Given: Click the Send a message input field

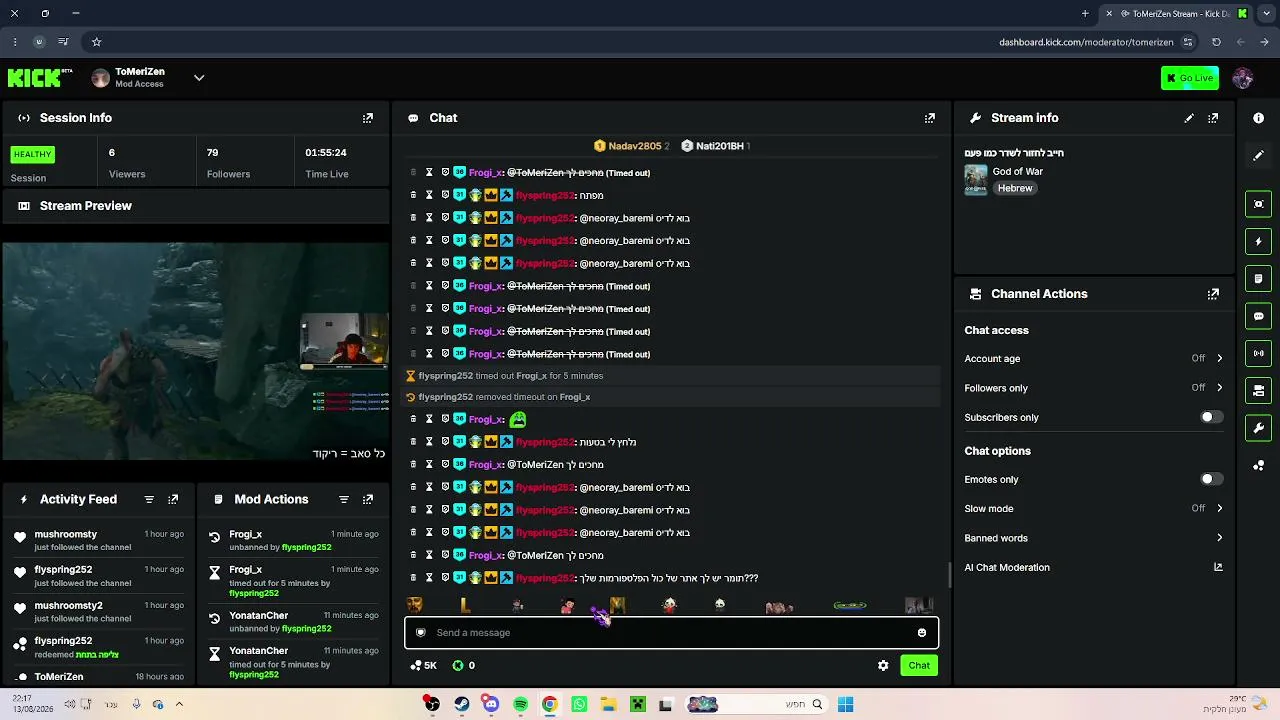Looking at the screenshot, I should coord(671,632).
